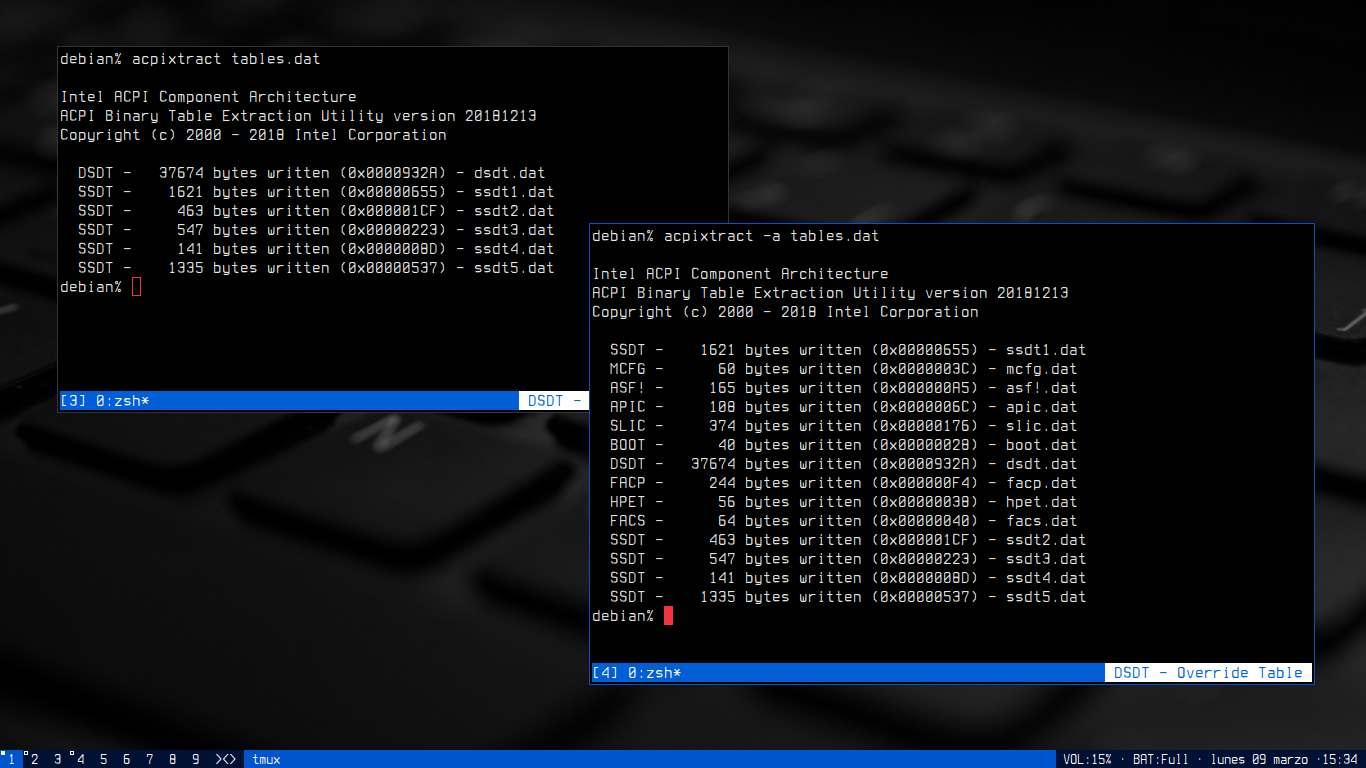Click the boot.dat filename in front terminal
The width and height of the screenshot is (1366, 768).
point(1041,445)
